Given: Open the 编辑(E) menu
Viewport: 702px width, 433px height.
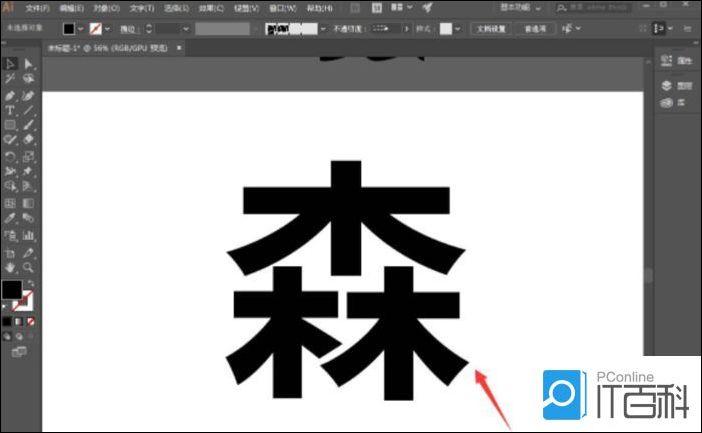Looking at the screenshot, I should pos(72,9).
